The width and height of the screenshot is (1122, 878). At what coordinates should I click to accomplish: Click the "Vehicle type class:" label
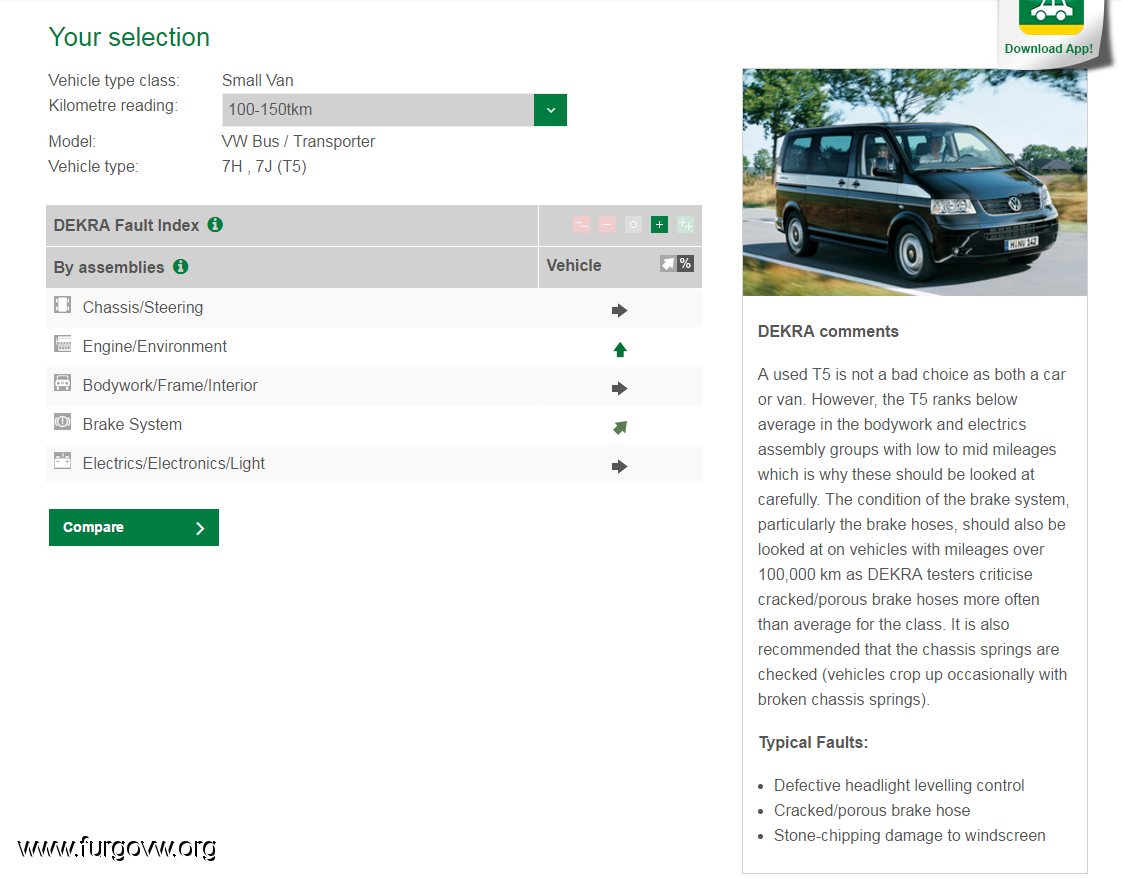114,80
